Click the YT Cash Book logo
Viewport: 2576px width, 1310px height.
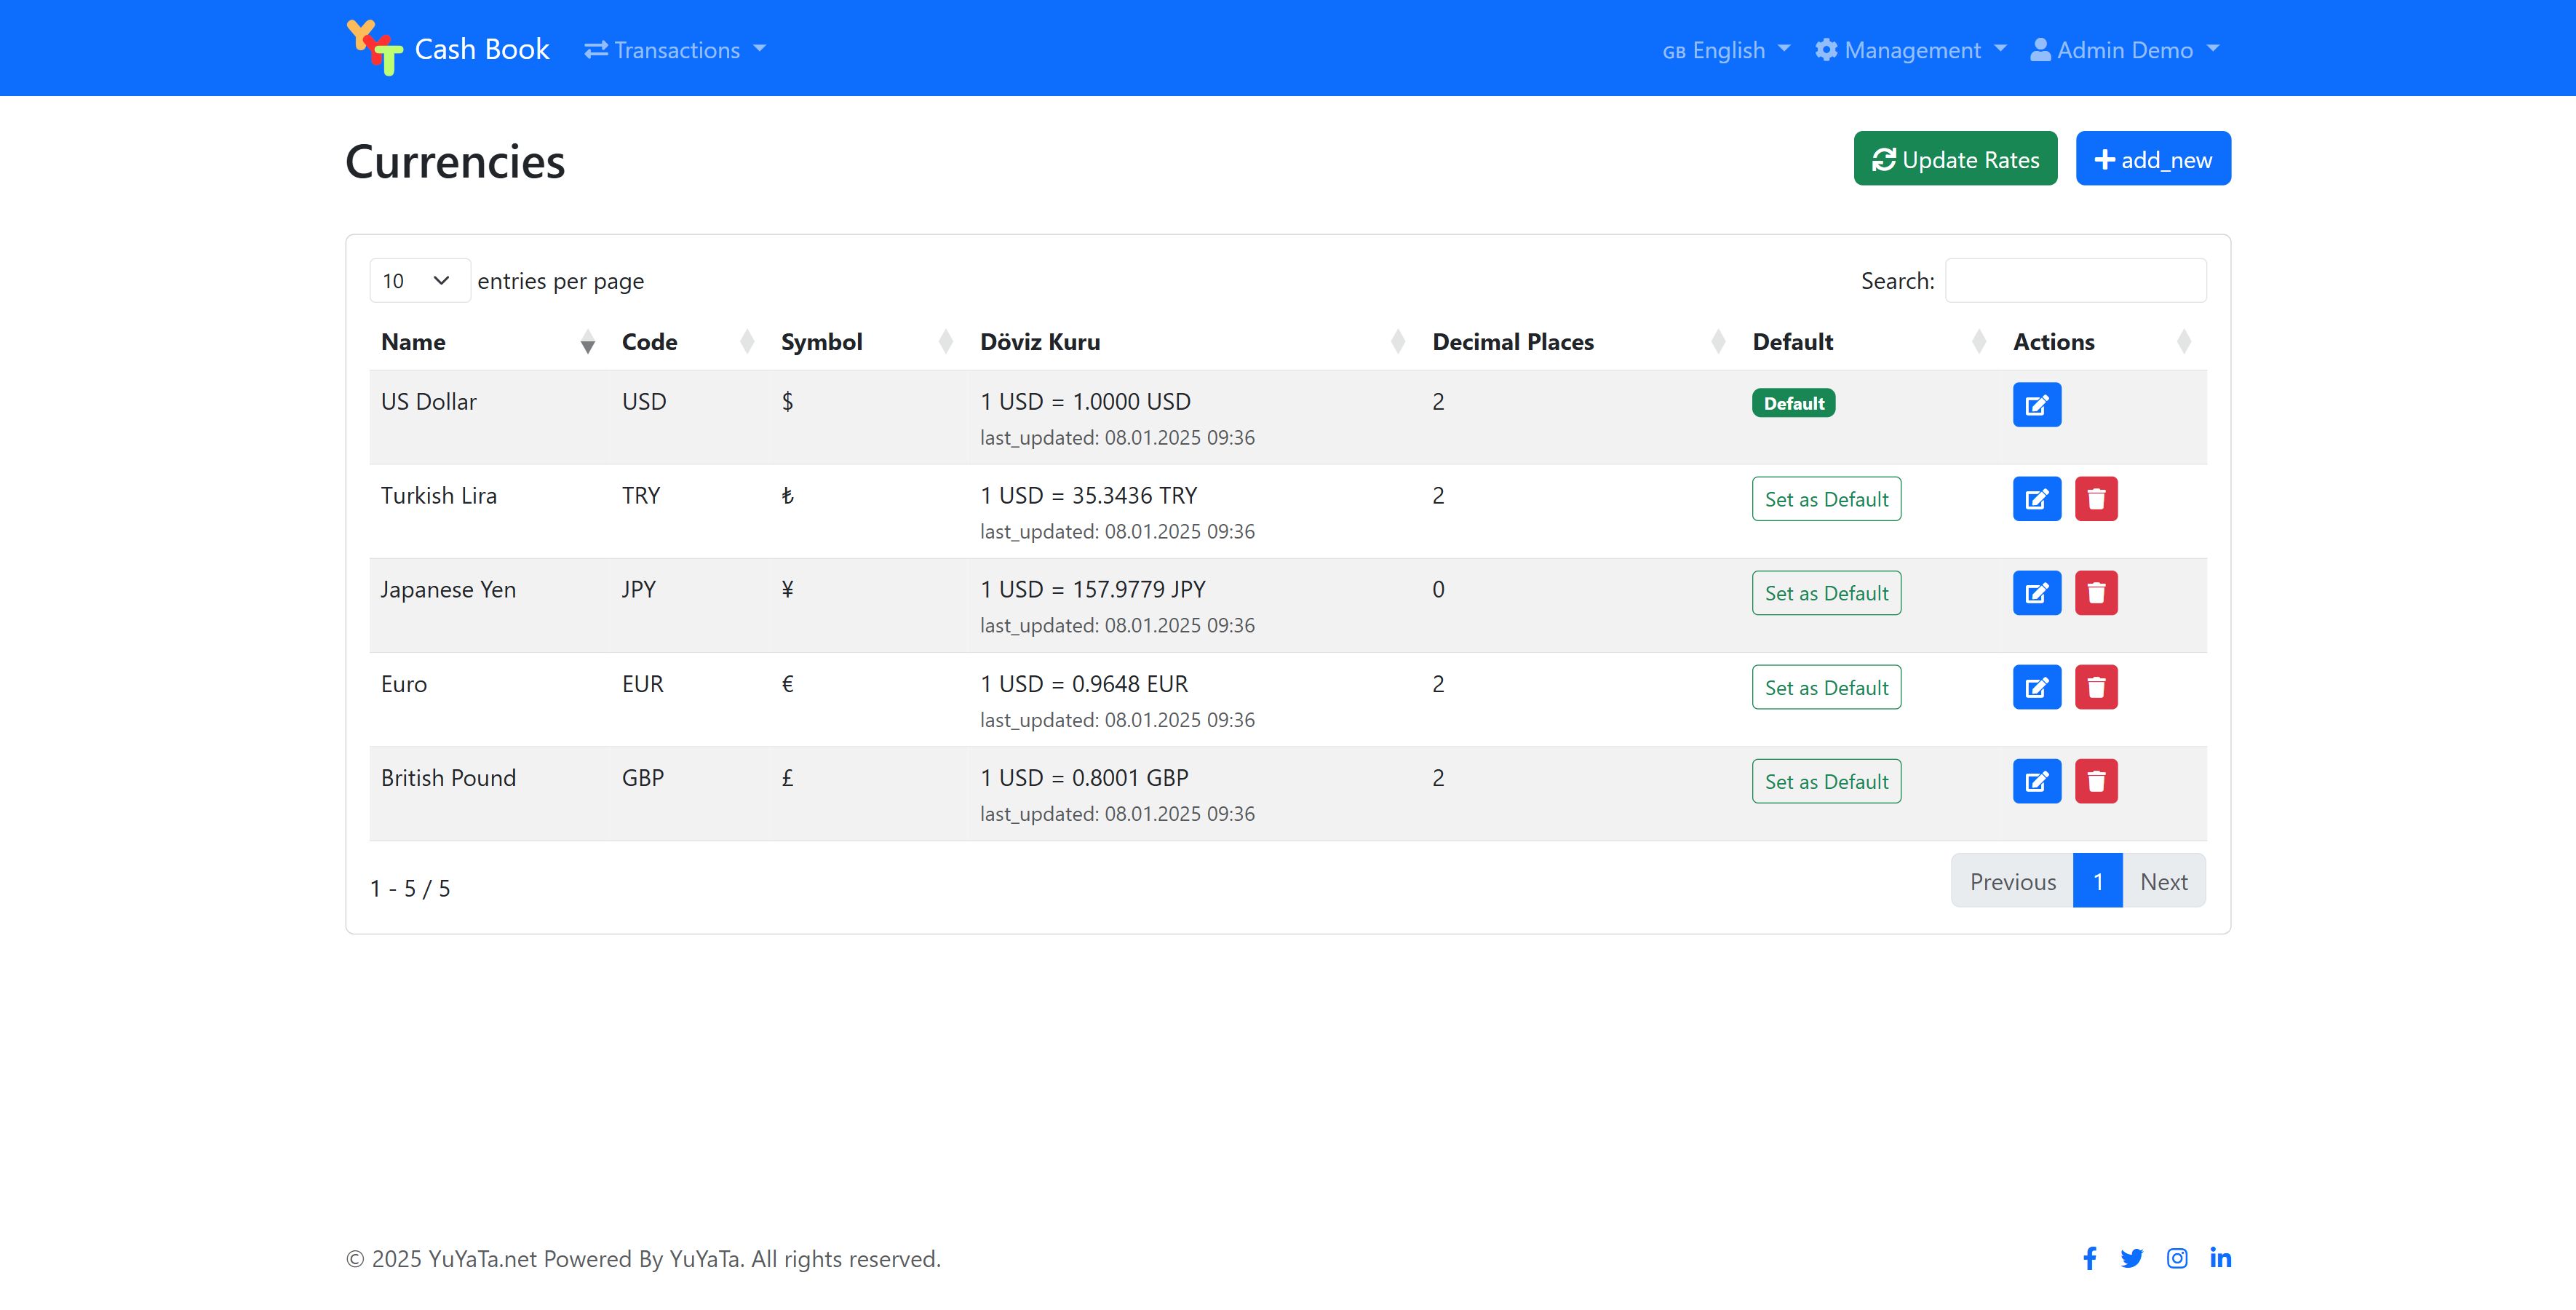click(x=447, y=48)
